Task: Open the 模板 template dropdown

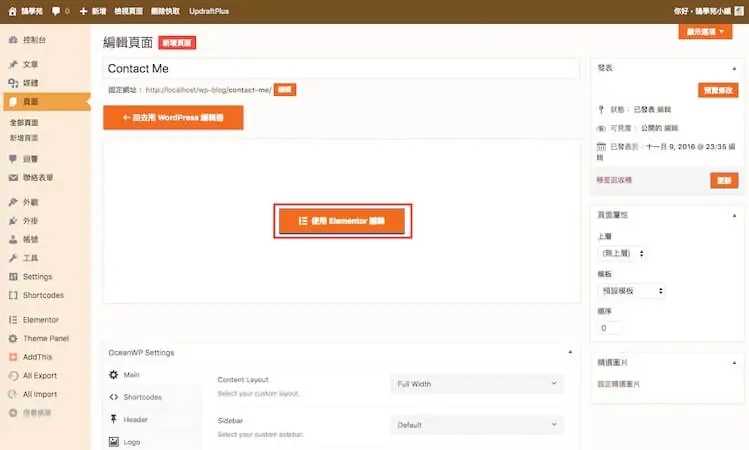Action: tap(631, 290)
